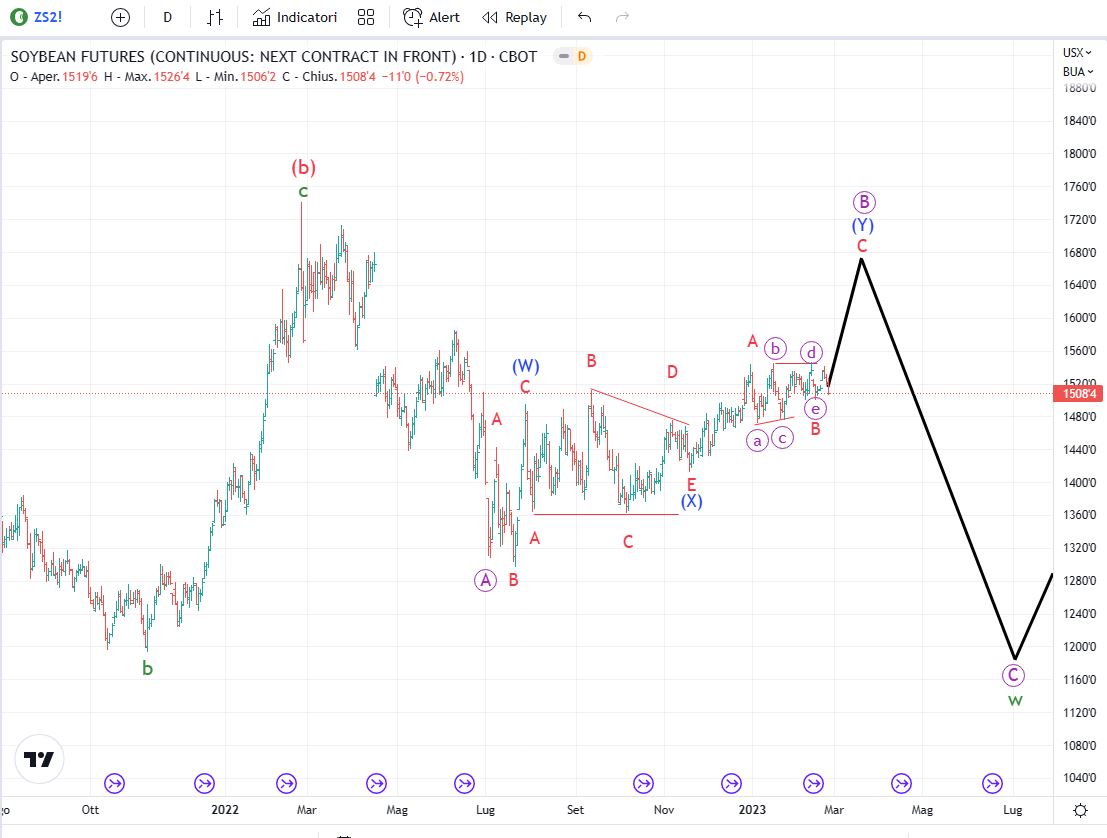Click the TradingView logo button
Screen dimensions: 1107x838
40,759
